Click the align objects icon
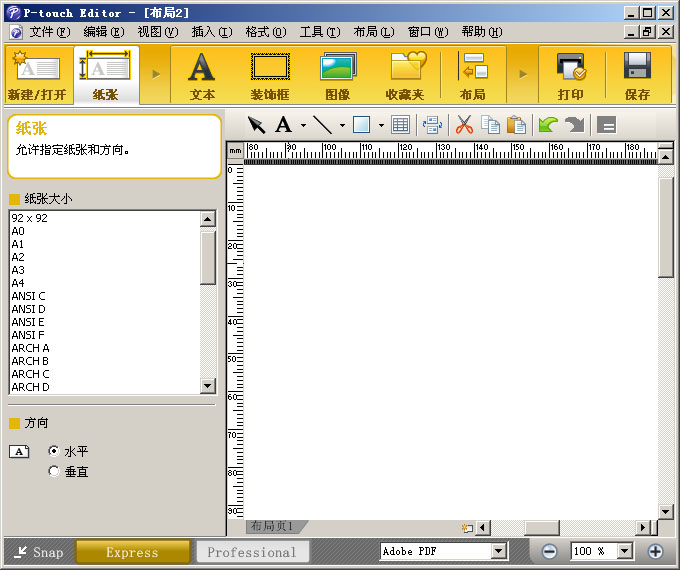 point(432,125)
